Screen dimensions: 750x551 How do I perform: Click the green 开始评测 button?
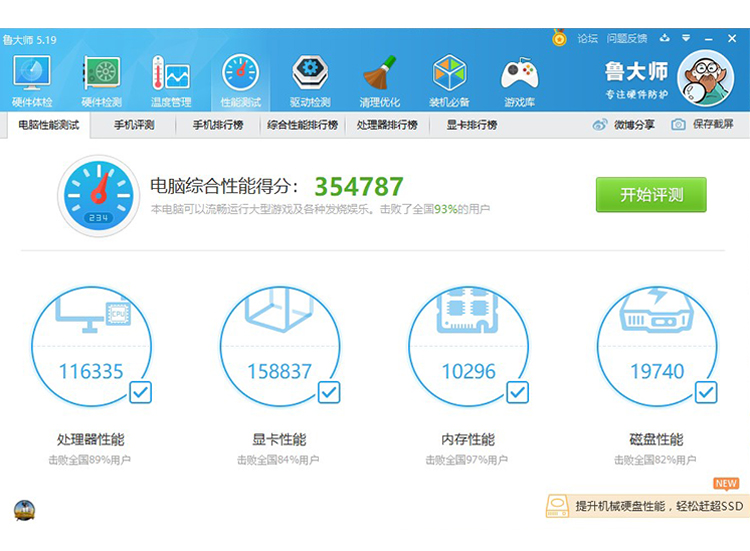[651, 195]
